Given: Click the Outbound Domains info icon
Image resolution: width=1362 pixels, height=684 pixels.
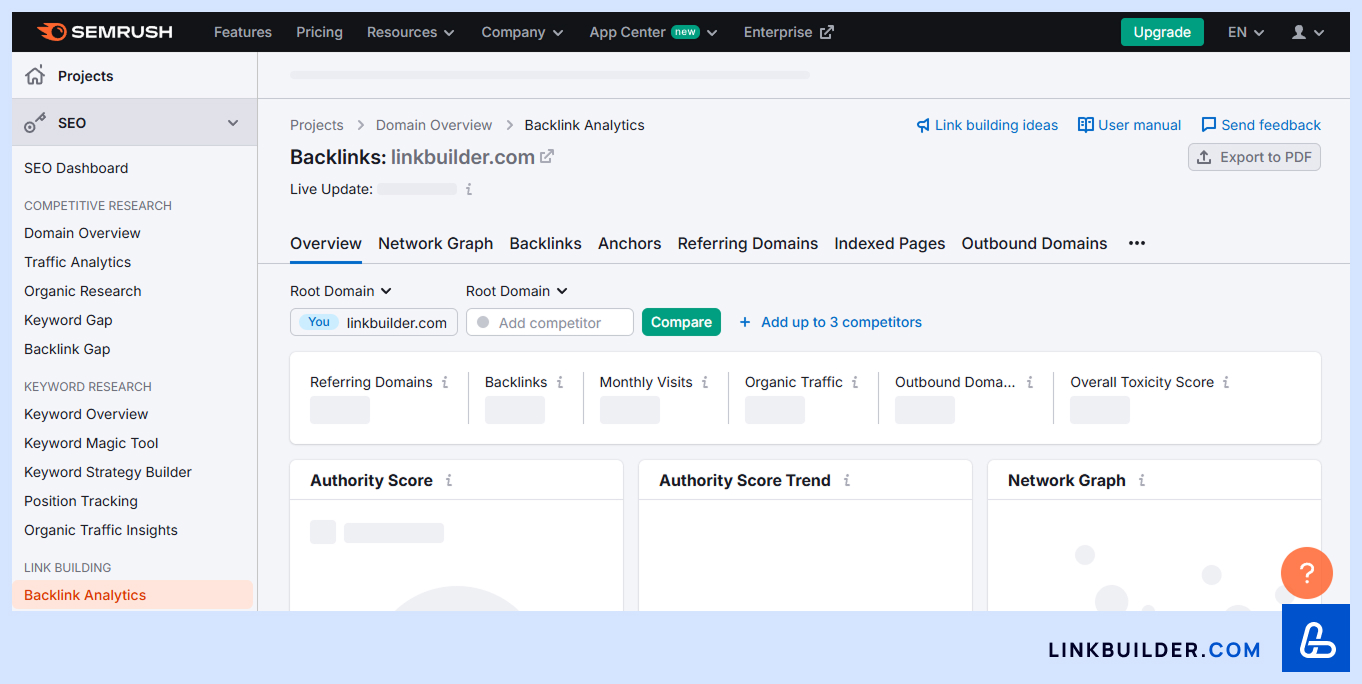Looking at the screenshot, I should coord(1030,382).
